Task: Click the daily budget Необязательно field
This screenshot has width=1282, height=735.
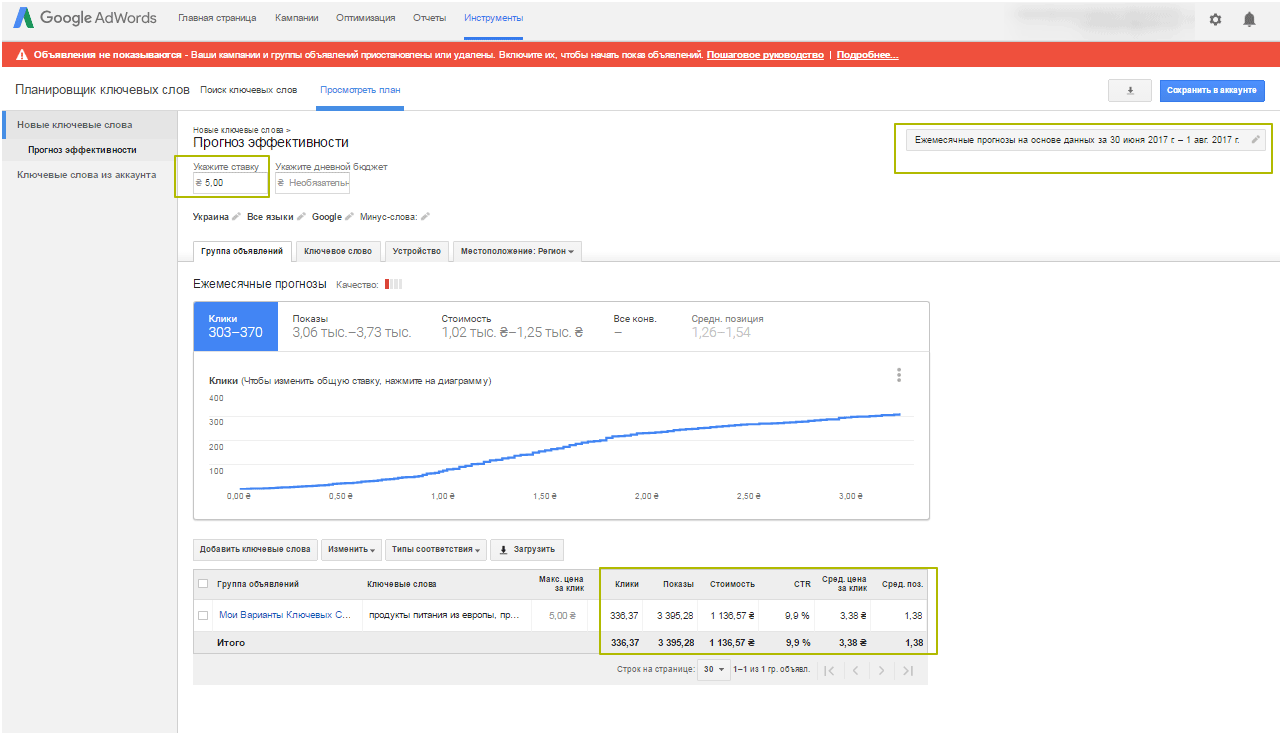Action: (312, 183)
